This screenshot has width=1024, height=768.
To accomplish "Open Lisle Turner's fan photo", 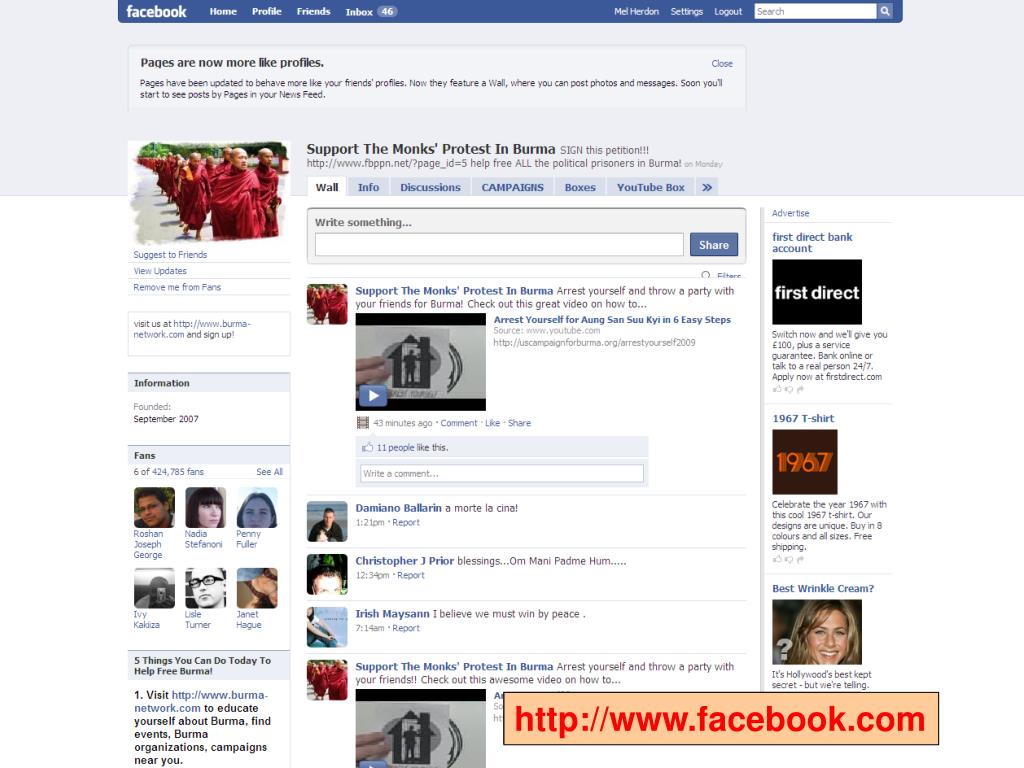I will pyautogui.click(x=205, y=588).
